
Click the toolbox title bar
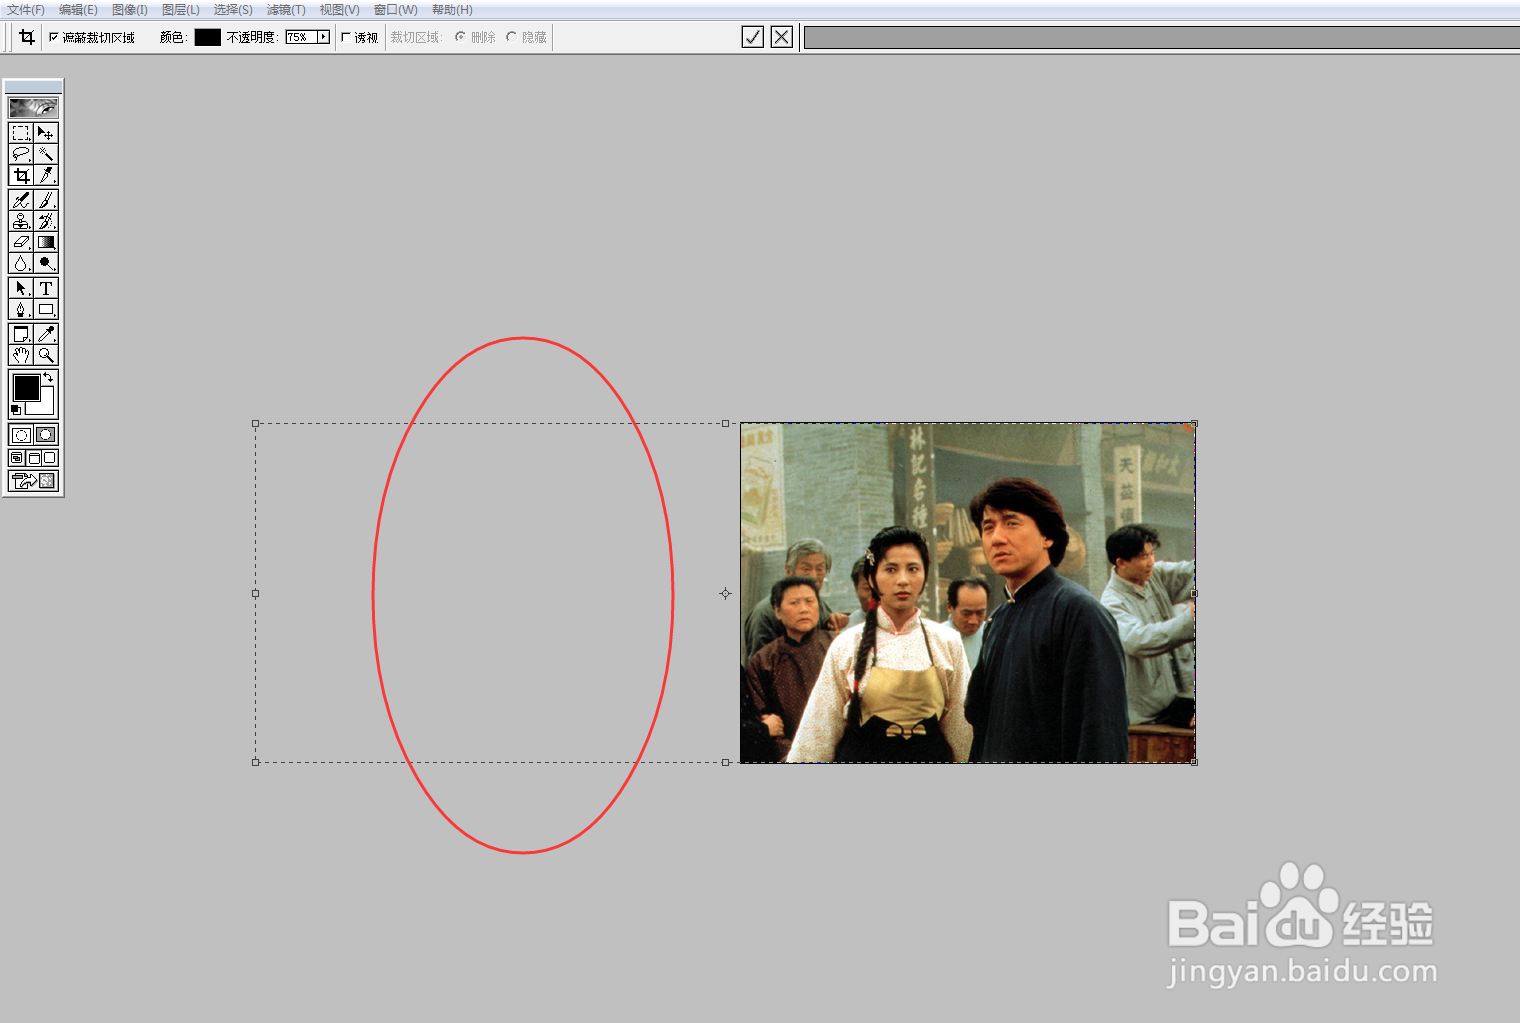tap(33, 87)
